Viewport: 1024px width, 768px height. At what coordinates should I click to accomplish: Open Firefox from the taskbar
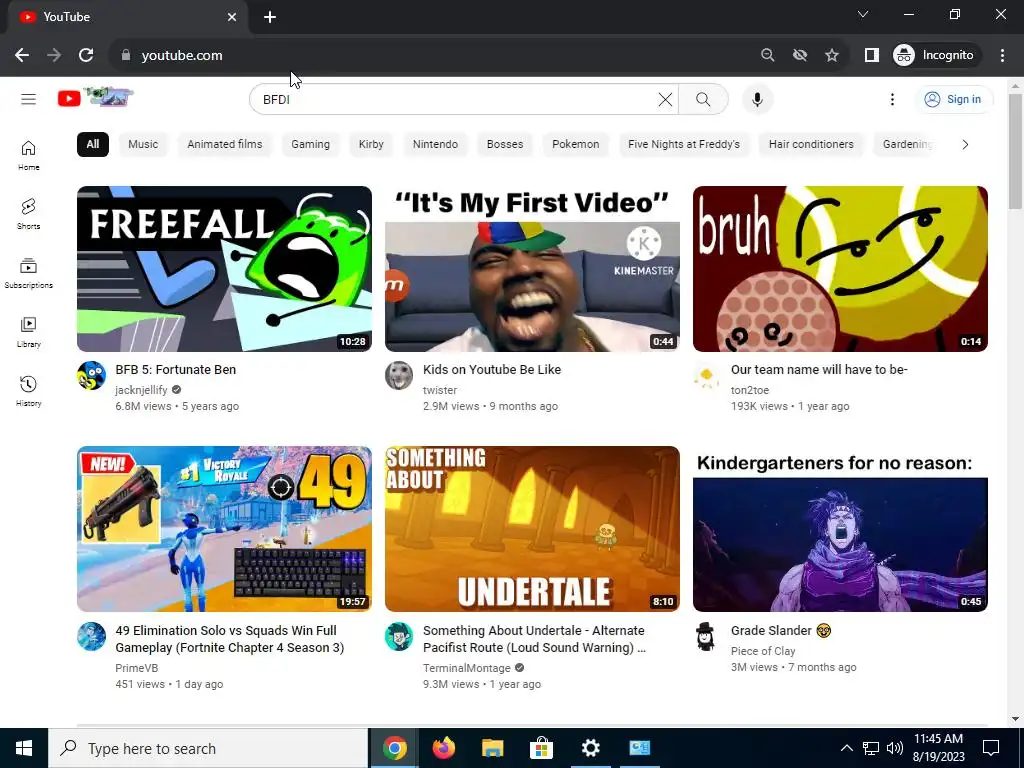pos(443,748)
